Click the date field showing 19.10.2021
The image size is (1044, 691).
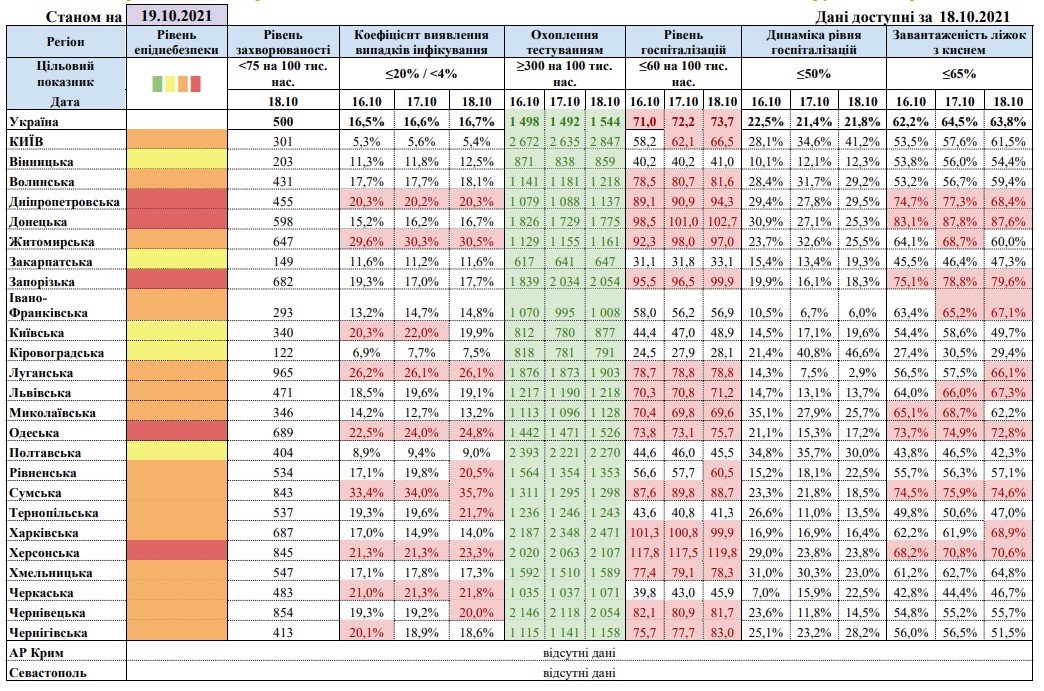(x=177, y=16)
